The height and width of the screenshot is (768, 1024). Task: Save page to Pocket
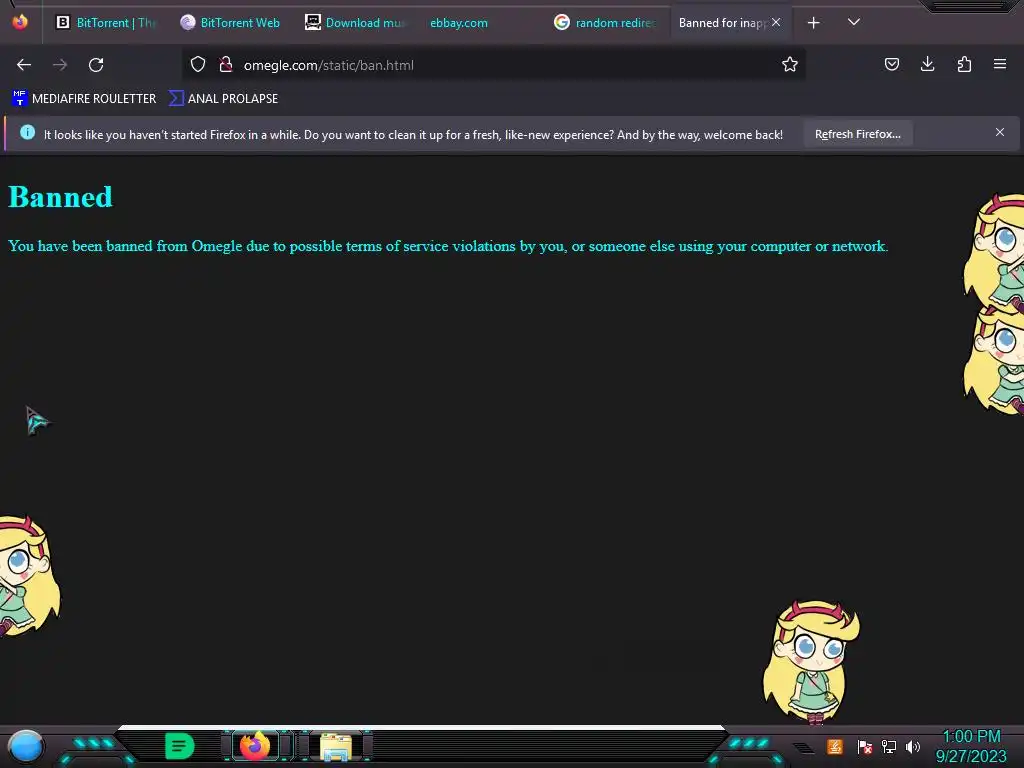(891, 64)
